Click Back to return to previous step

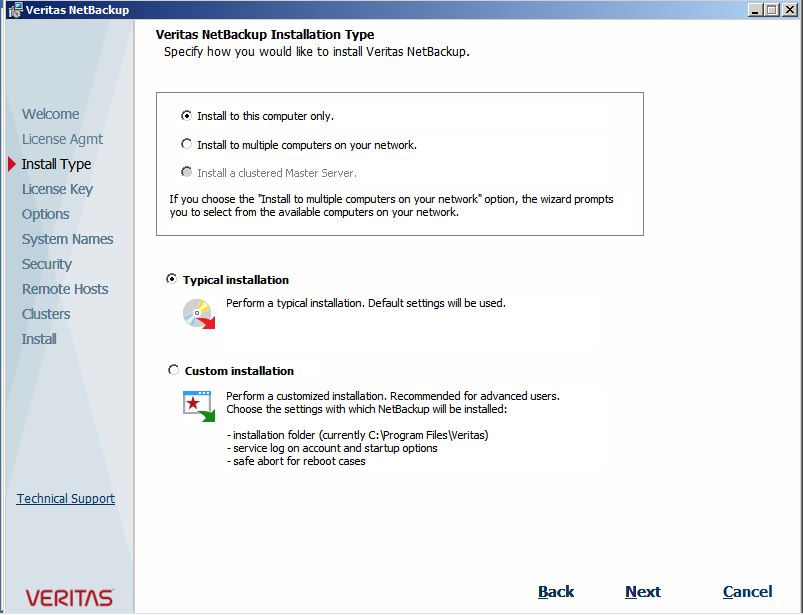[556, 591]
